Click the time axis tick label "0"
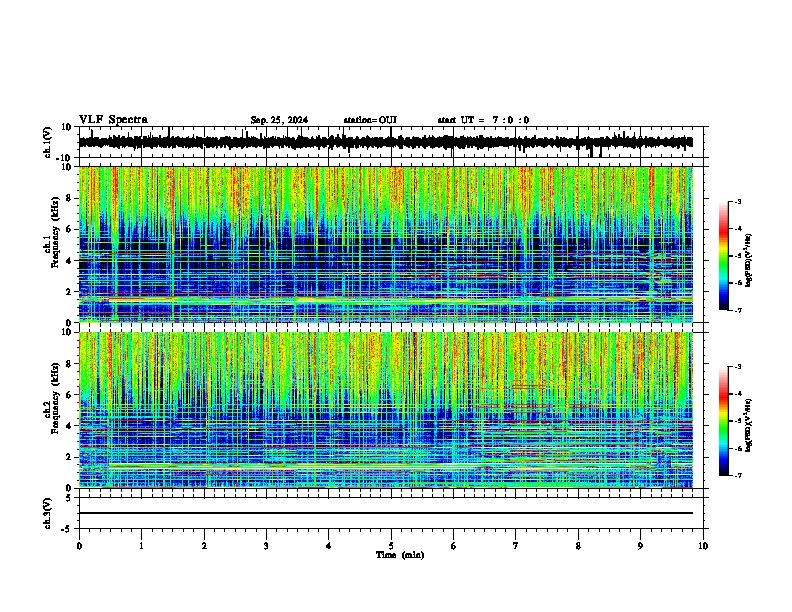This screenshot has width=792, height=612. 79,546
